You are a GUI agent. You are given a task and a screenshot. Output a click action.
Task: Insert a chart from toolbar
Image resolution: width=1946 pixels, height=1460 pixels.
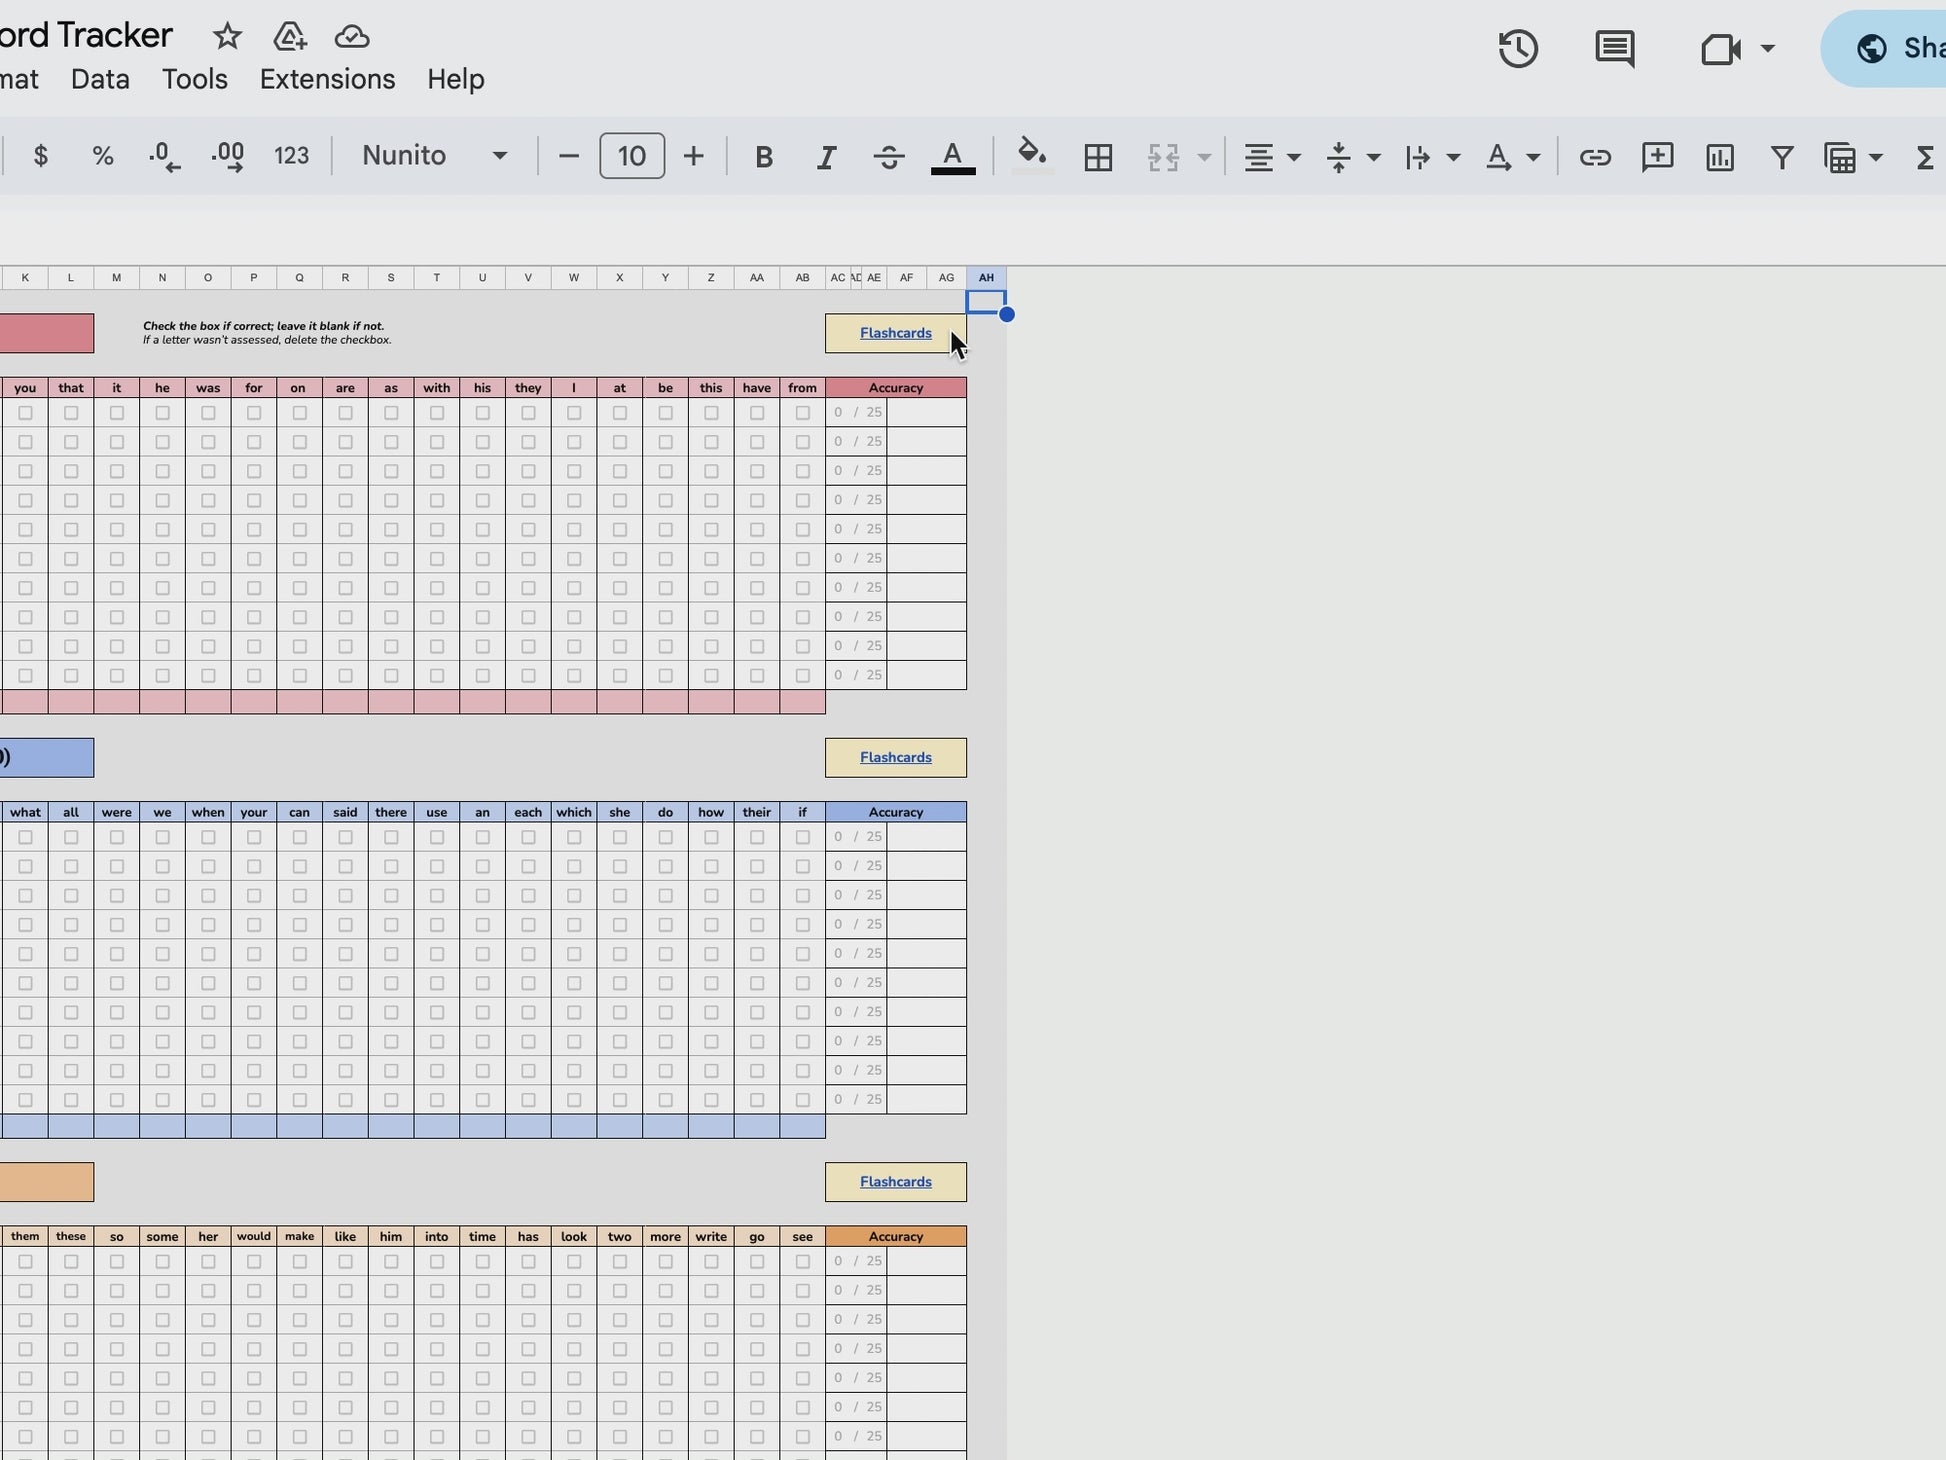[1719, 157]
